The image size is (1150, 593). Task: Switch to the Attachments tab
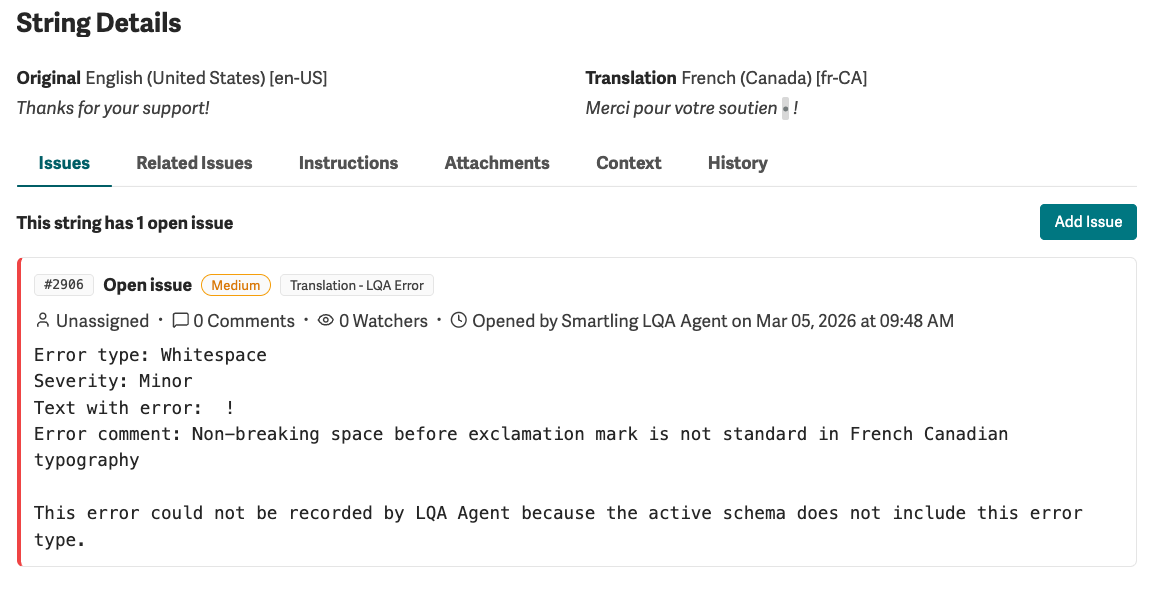[497, 163]
